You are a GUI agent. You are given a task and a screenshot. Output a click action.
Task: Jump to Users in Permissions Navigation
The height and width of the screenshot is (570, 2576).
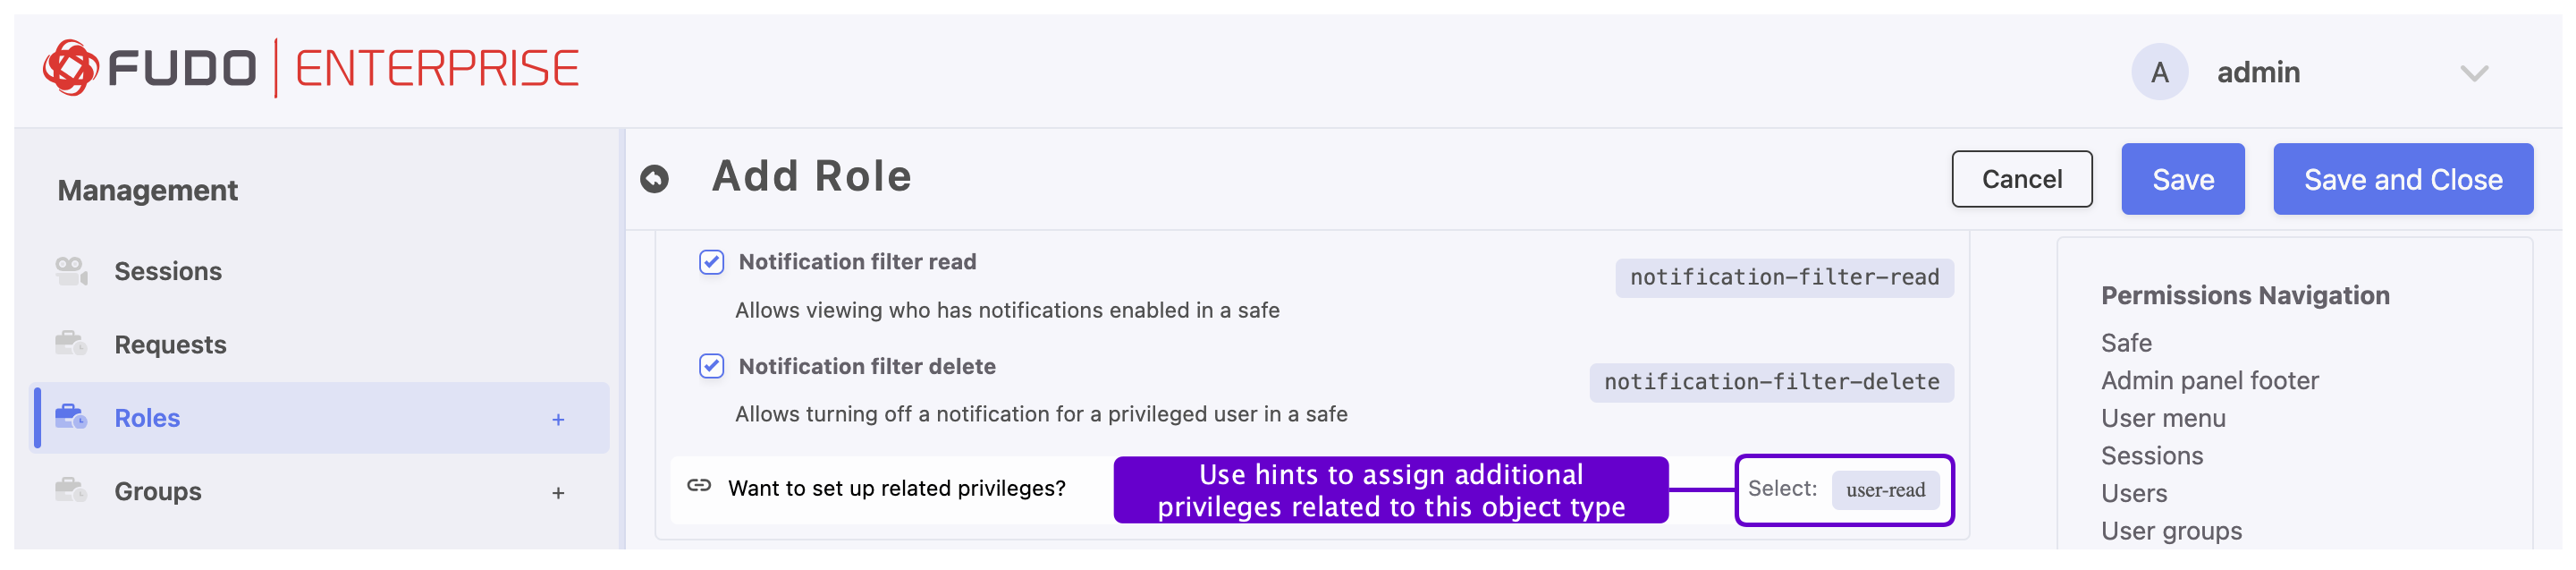click(x=2133, y=493)
